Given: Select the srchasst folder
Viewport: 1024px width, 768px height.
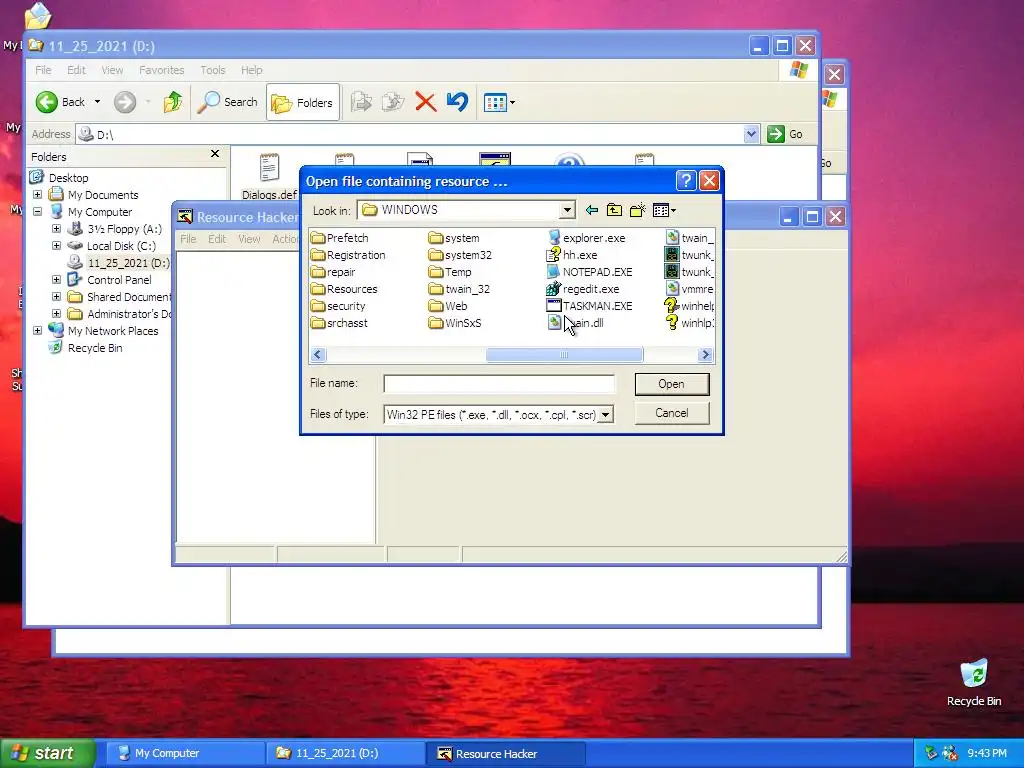Looking at the screenshot, I should [x=340, y=323].
